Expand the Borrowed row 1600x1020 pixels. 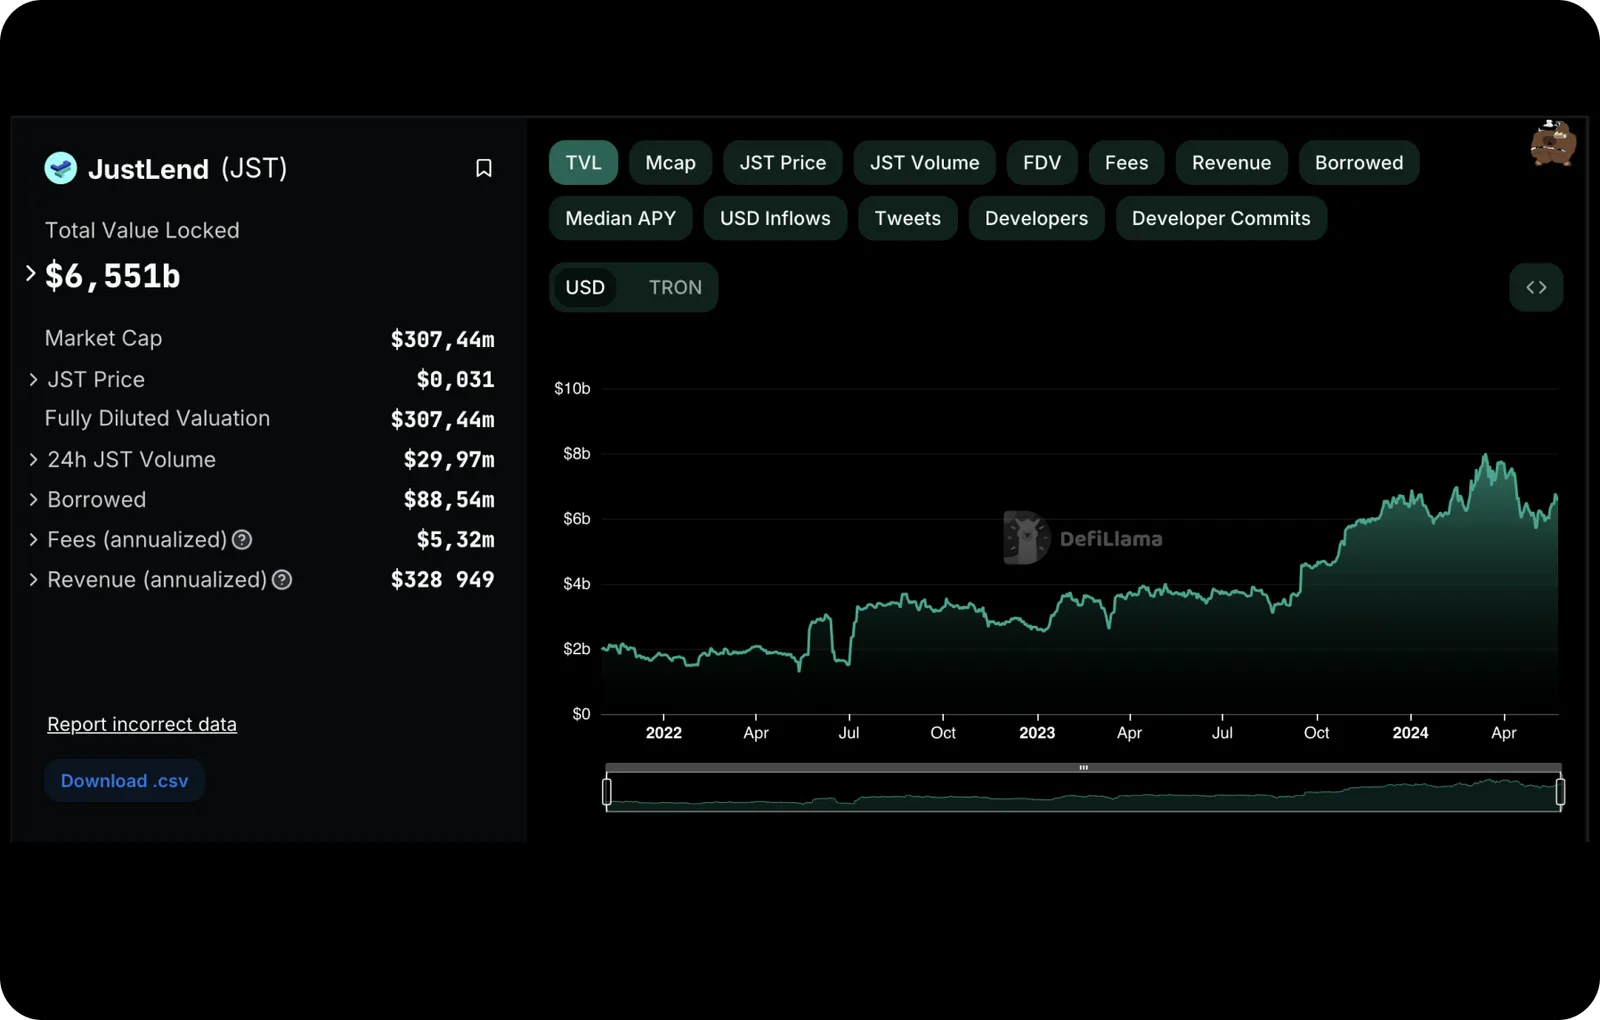(x=33, y=500)
